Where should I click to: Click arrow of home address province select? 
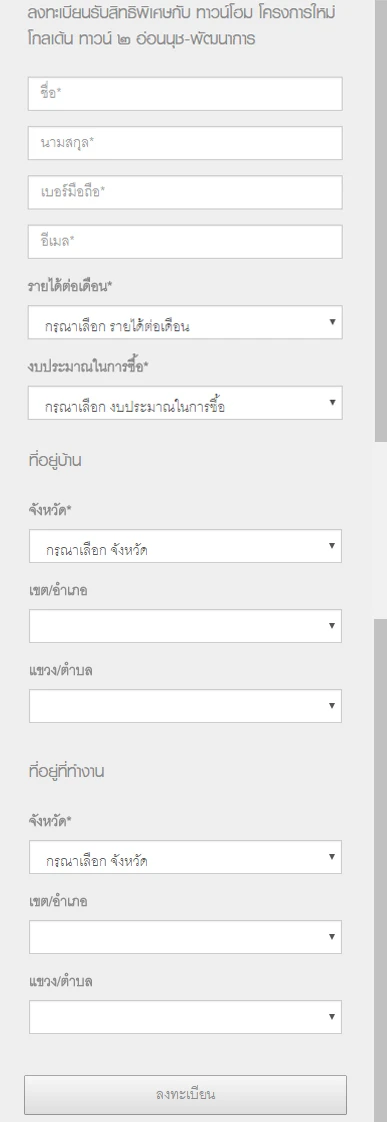click(x=332, y=546)
